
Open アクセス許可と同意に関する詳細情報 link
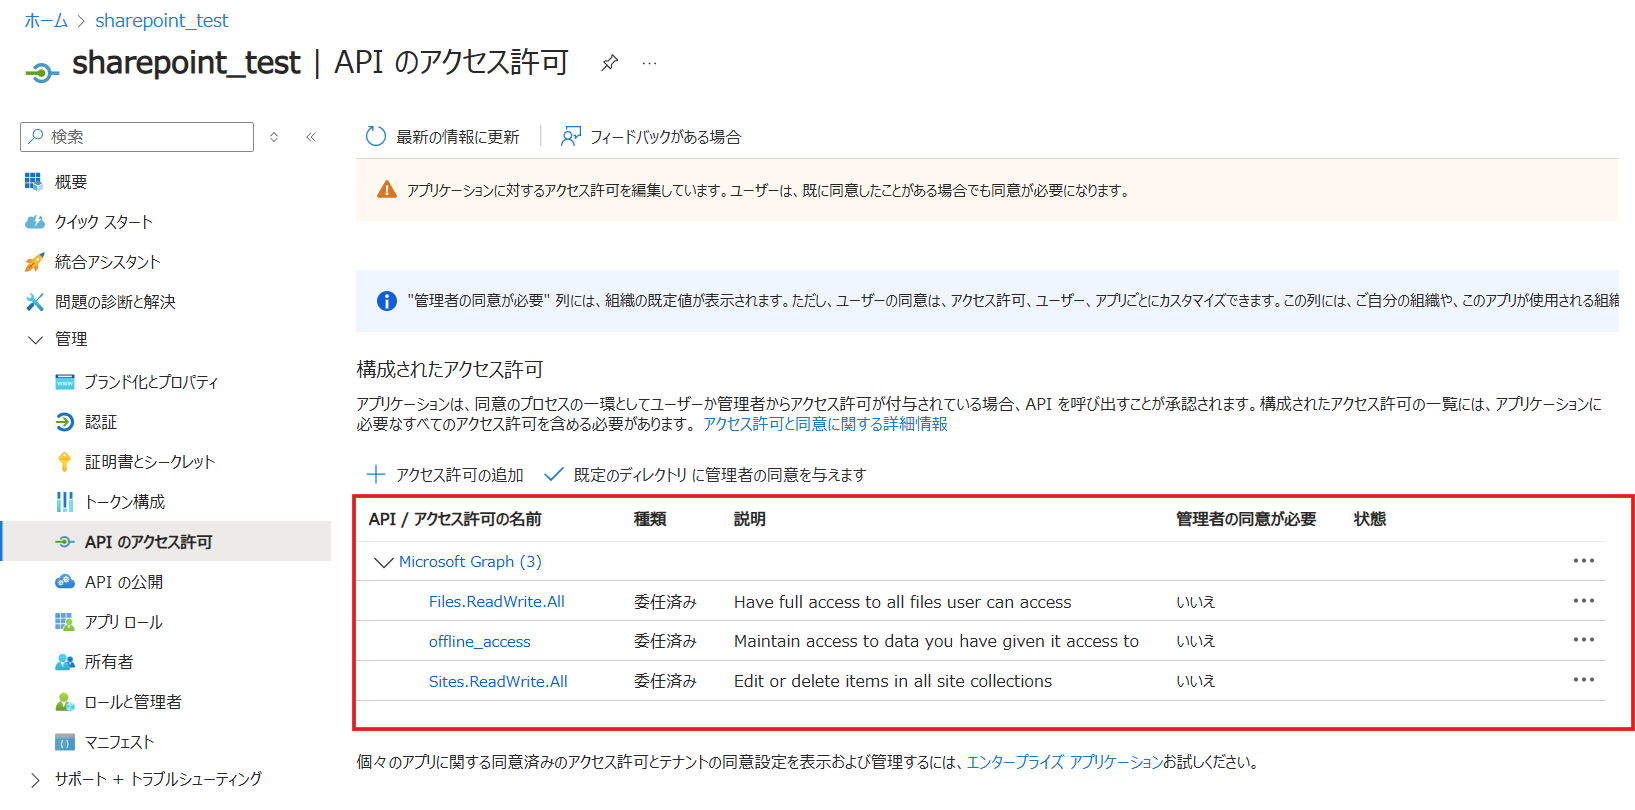pos(825,424)
